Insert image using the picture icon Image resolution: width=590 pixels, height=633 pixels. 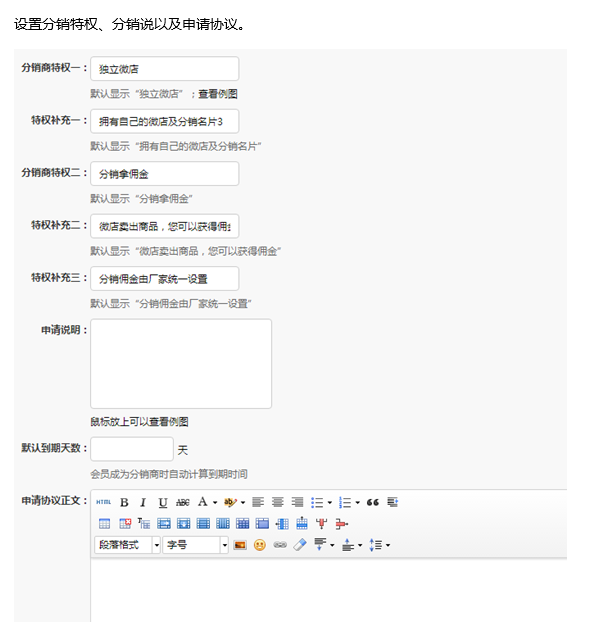(240, 545)
